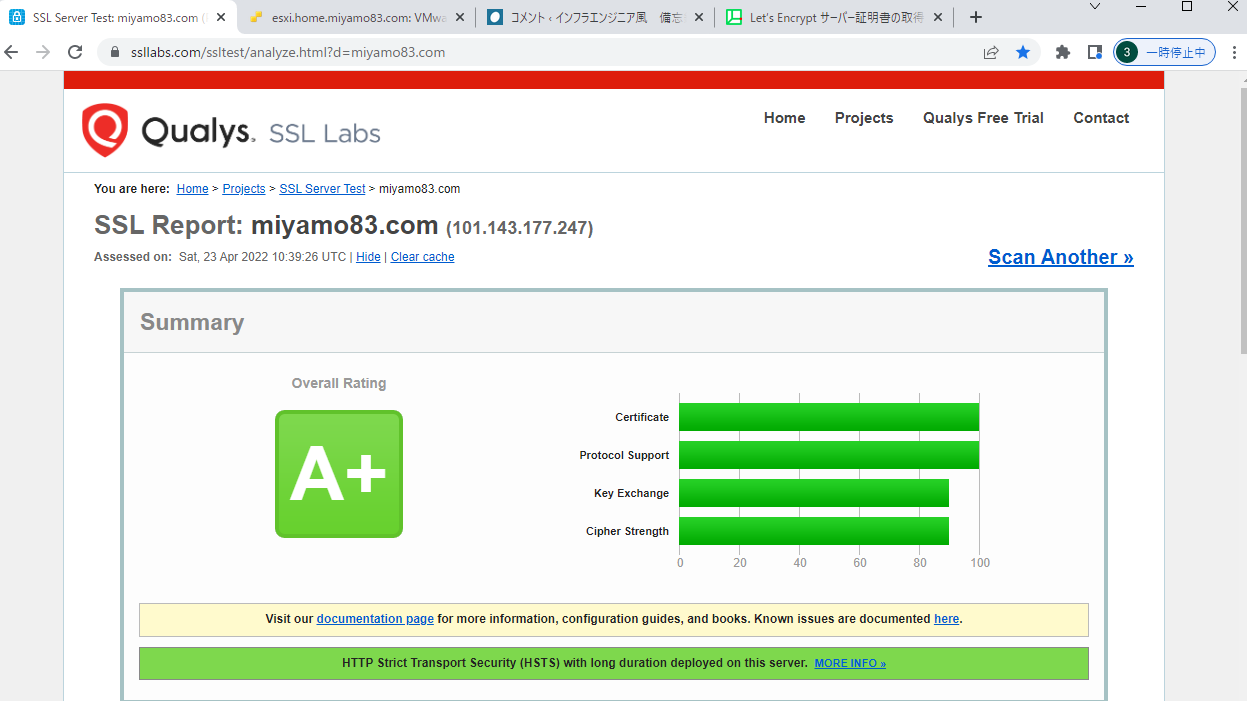Switch to the esxi.home.miyamo83.com VMware tab
This screenshot has width=1247, height=701.
pos(355,17)
